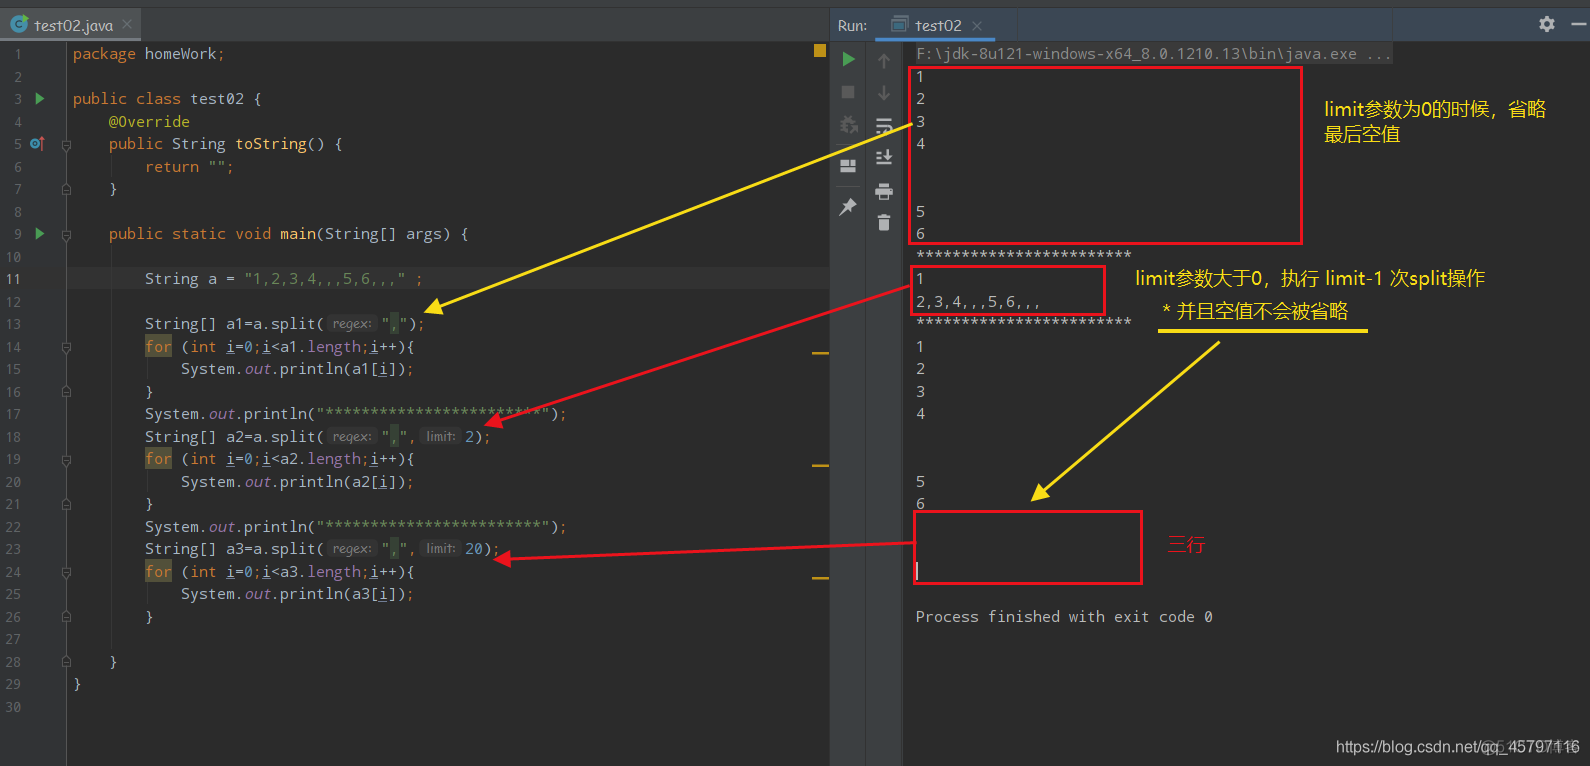Place the caret in the console's last empty line
This screenshot has width=1590, height=766.
pos(917,571)
